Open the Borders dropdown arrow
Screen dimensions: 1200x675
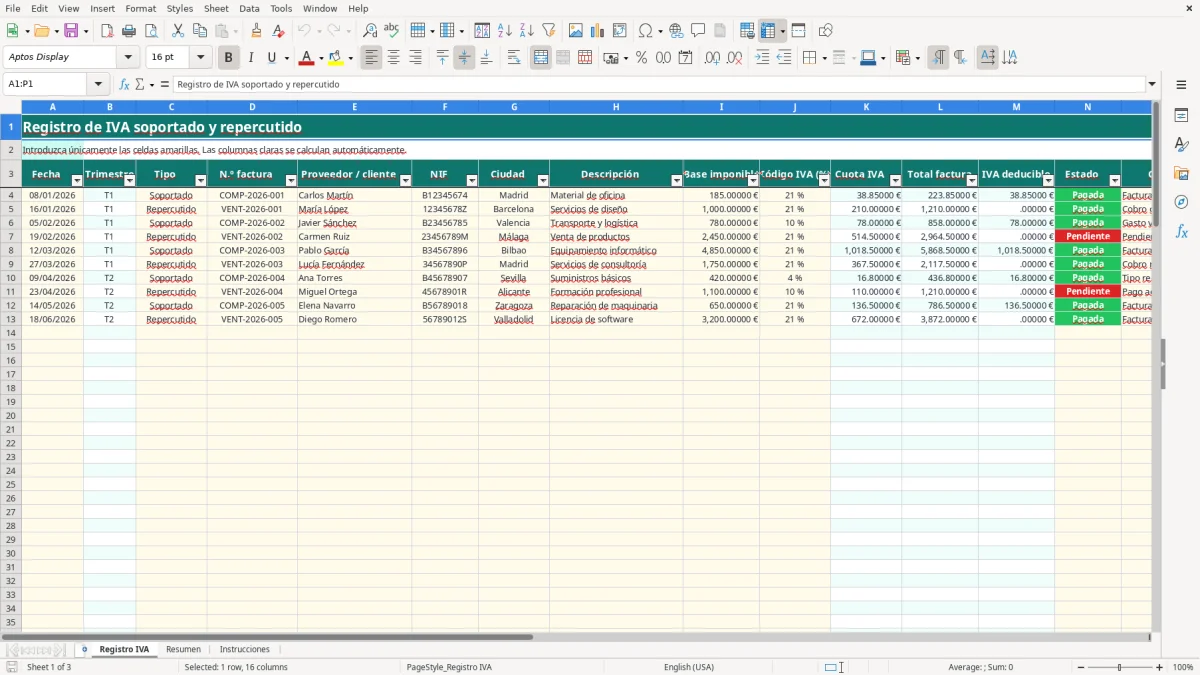click(x=823, y=58)
